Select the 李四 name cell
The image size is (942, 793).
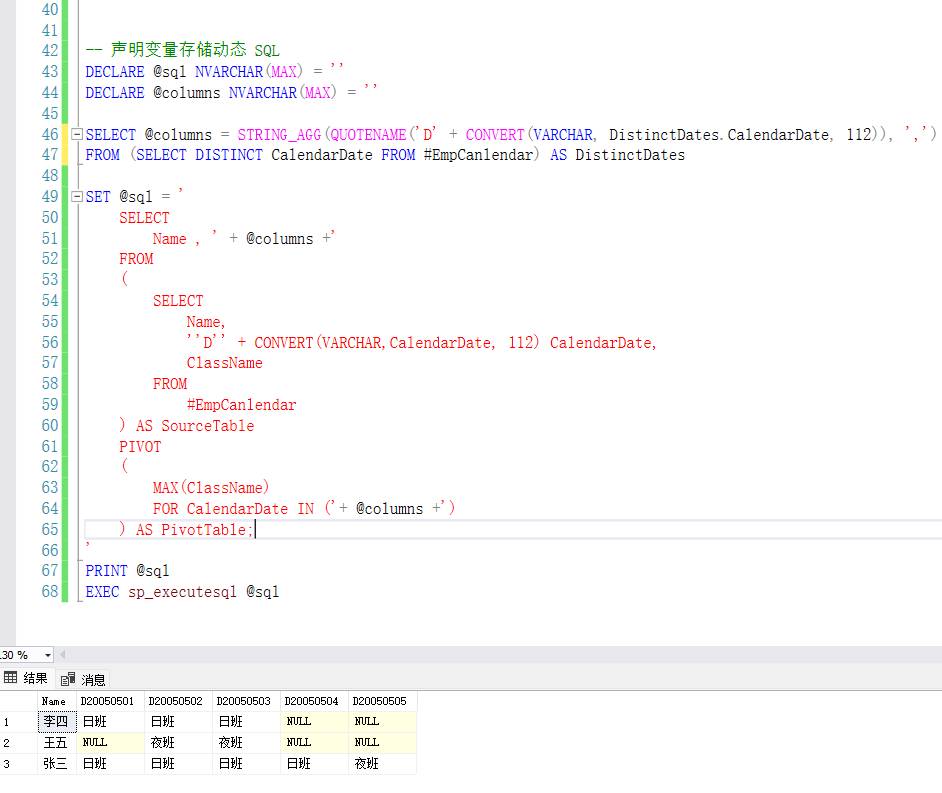click(57, 722)
